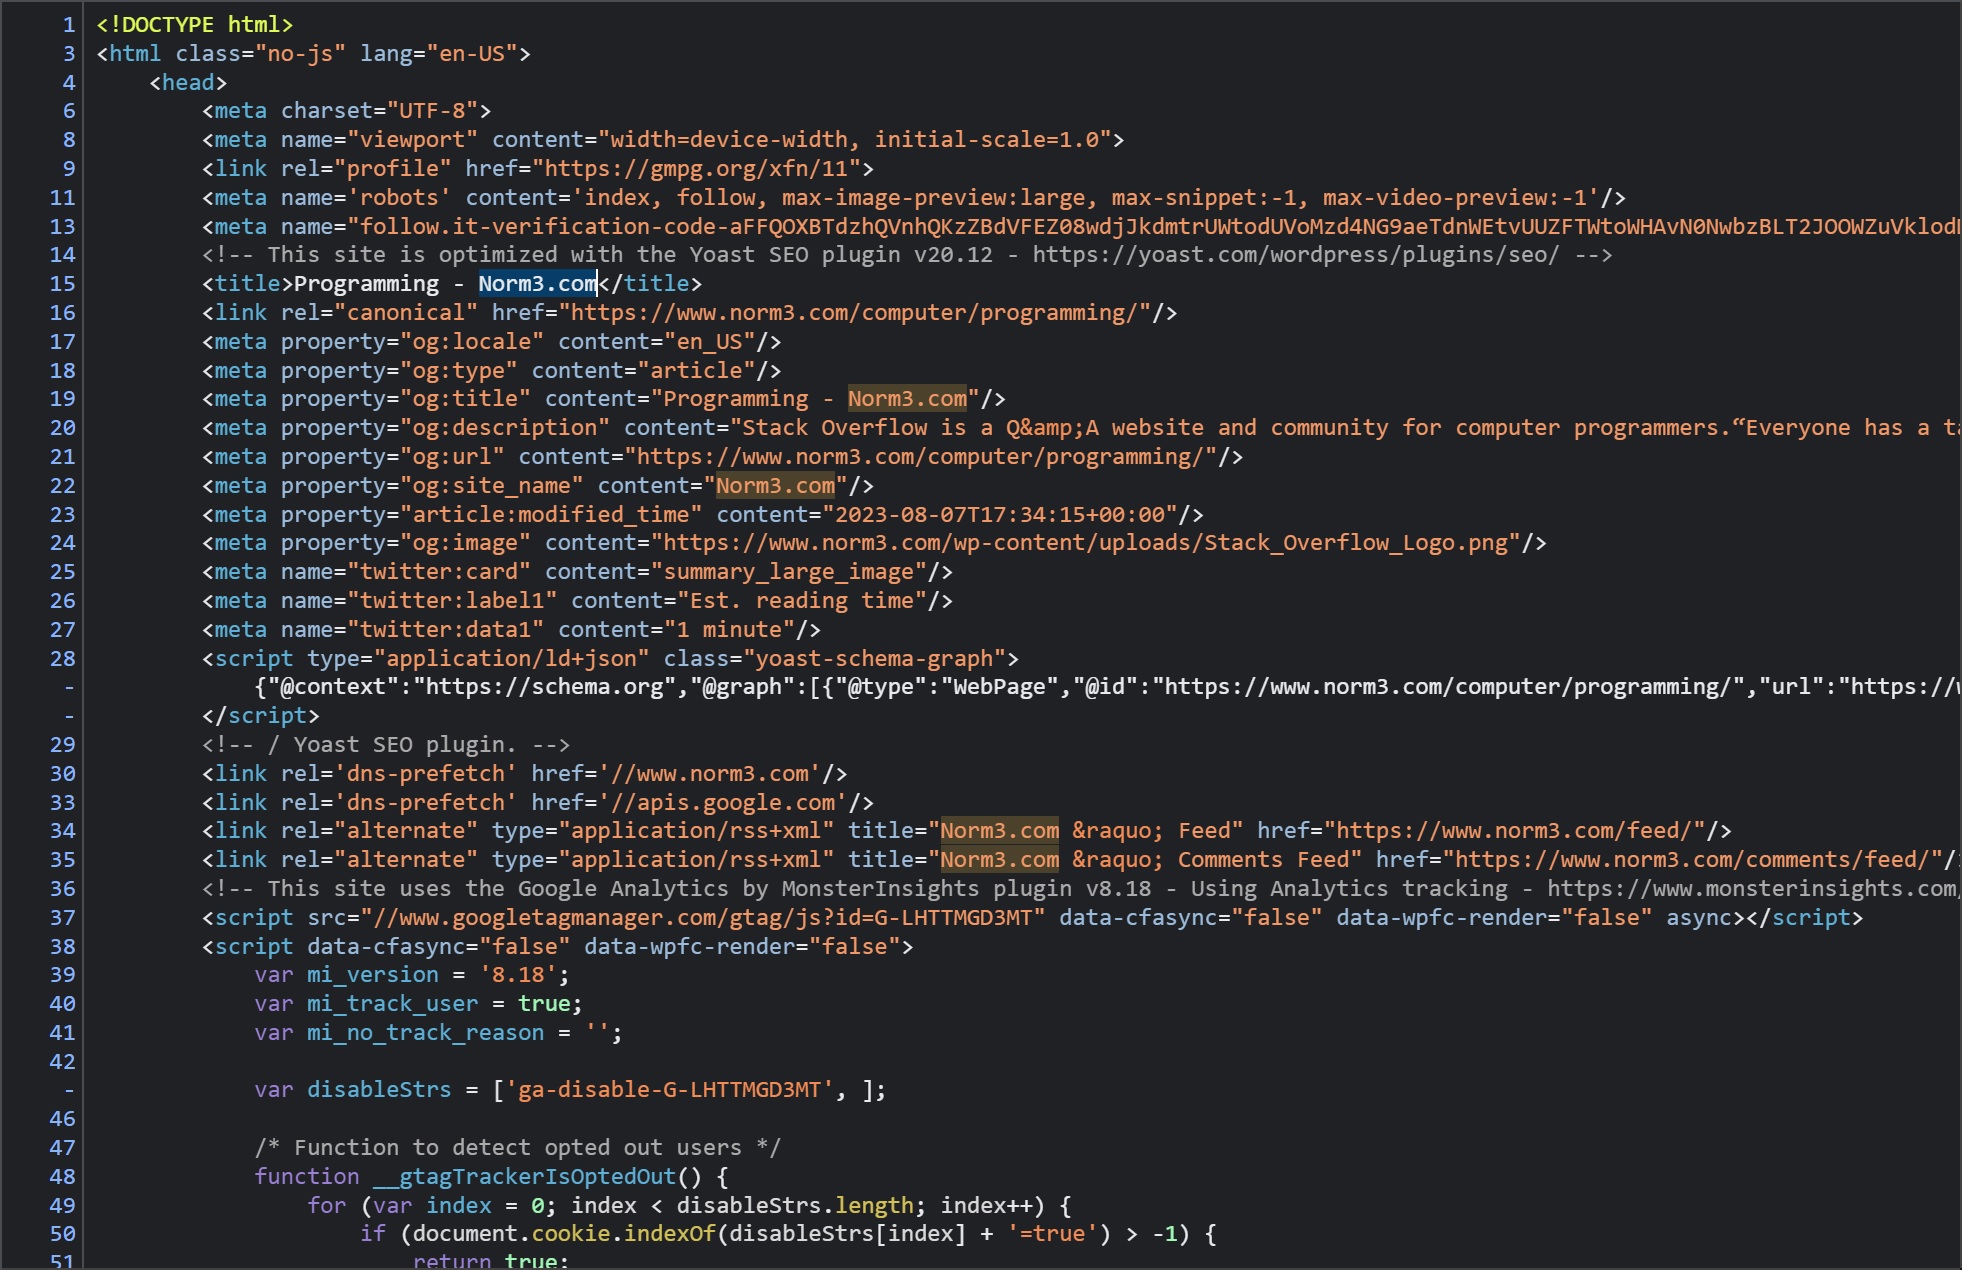Screen dimensions: 1962x1270
Task: Click the yoast.com plugins URL in the comment
Action: (x=1295, y=255)
